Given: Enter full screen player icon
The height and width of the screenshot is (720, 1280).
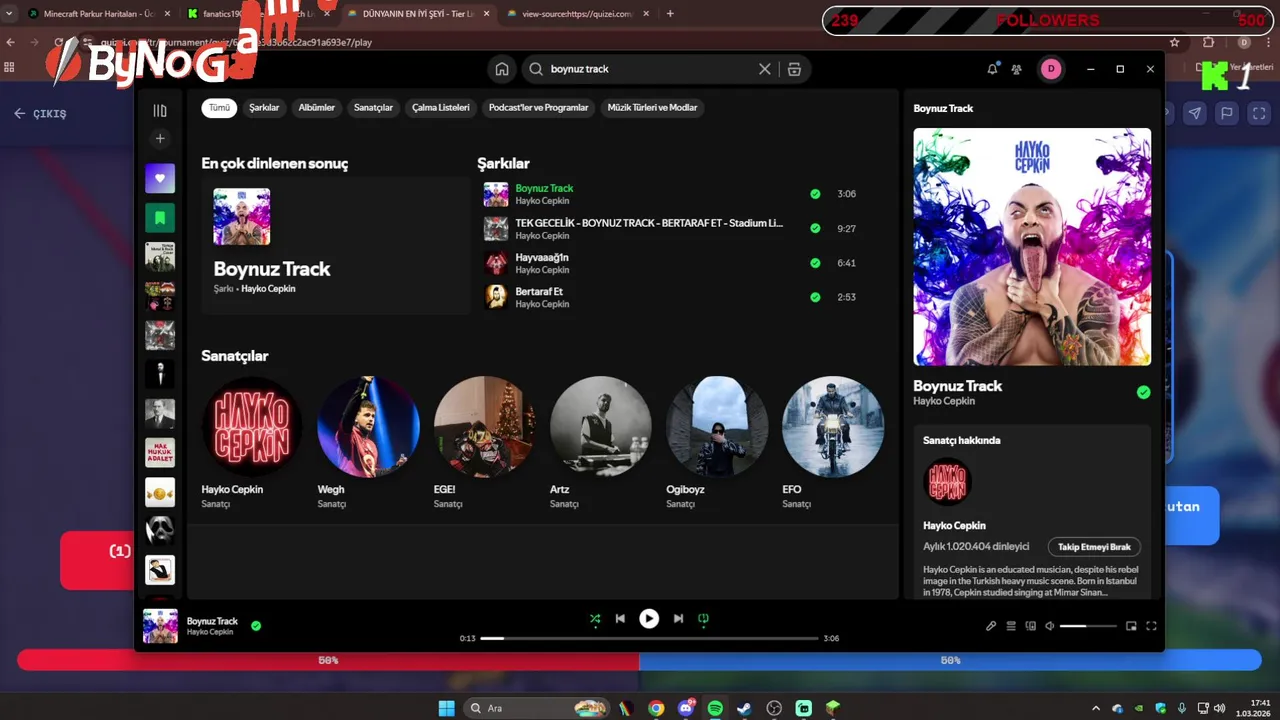Looking at the screenshot, I should (x=1151, y=626).
